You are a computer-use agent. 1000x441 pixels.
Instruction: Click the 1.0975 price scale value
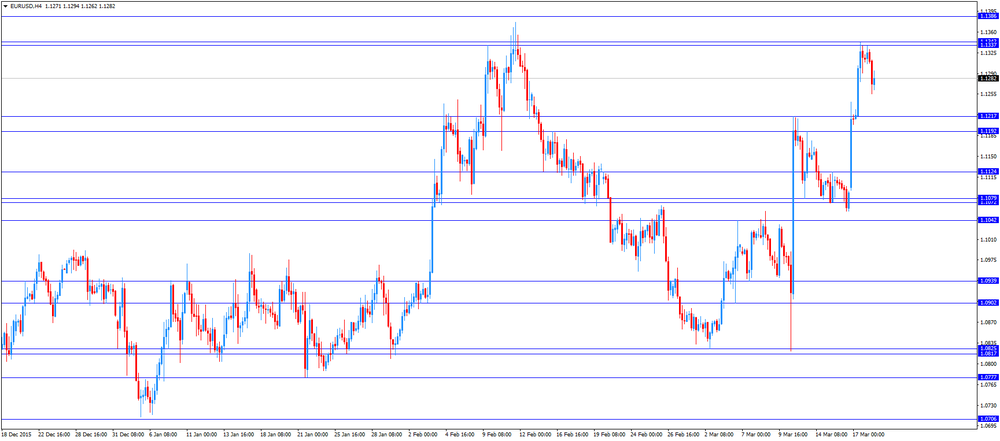click(x=989, y=260)
